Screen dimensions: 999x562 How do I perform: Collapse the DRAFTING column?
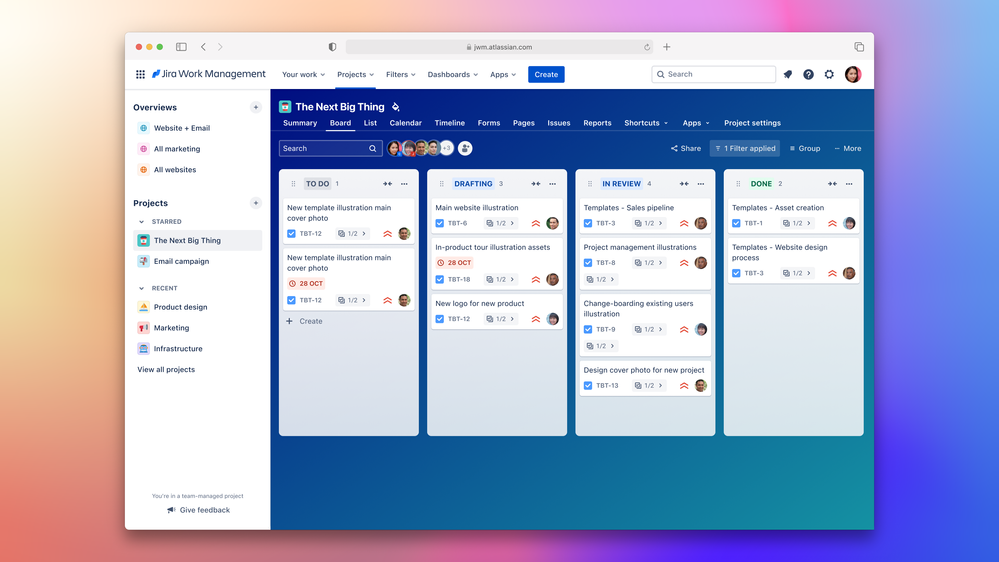pos(536,184)
